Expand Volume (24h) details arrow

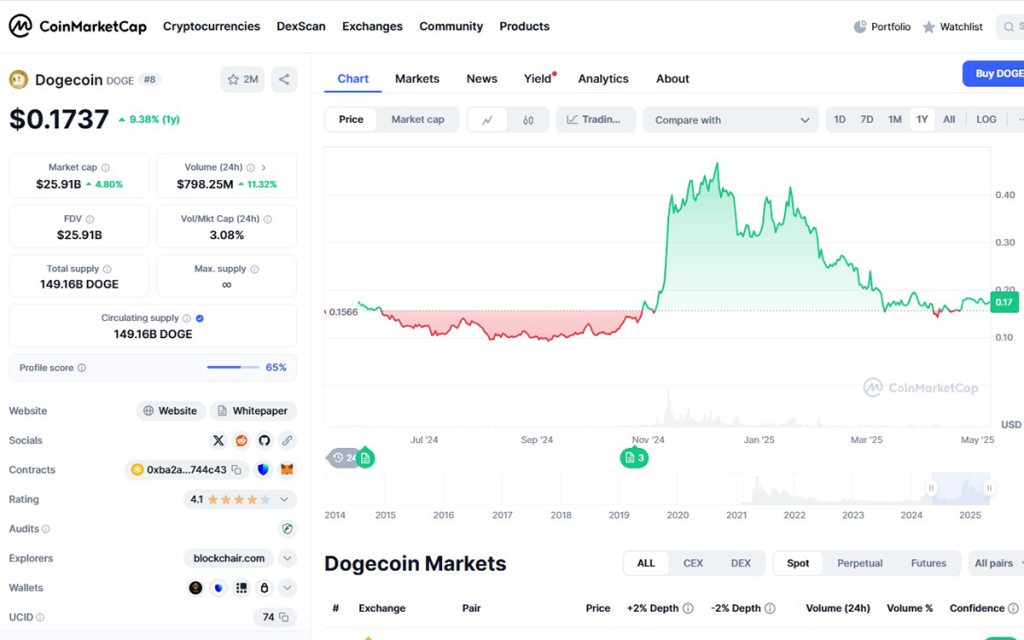(264, 168)
